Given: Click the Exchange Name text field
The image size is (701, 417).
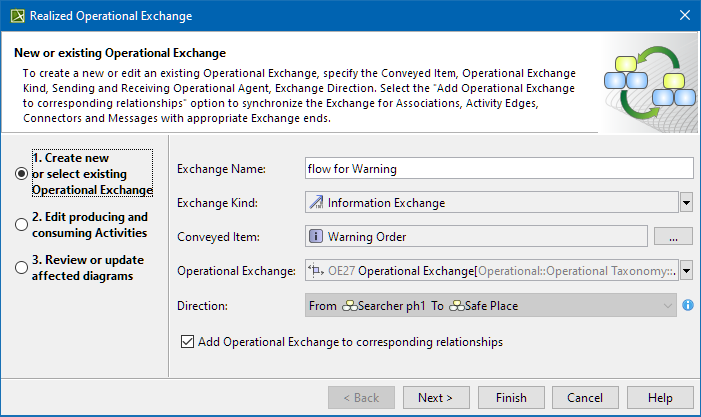Looking at the screenshot, I should (498, 169).
